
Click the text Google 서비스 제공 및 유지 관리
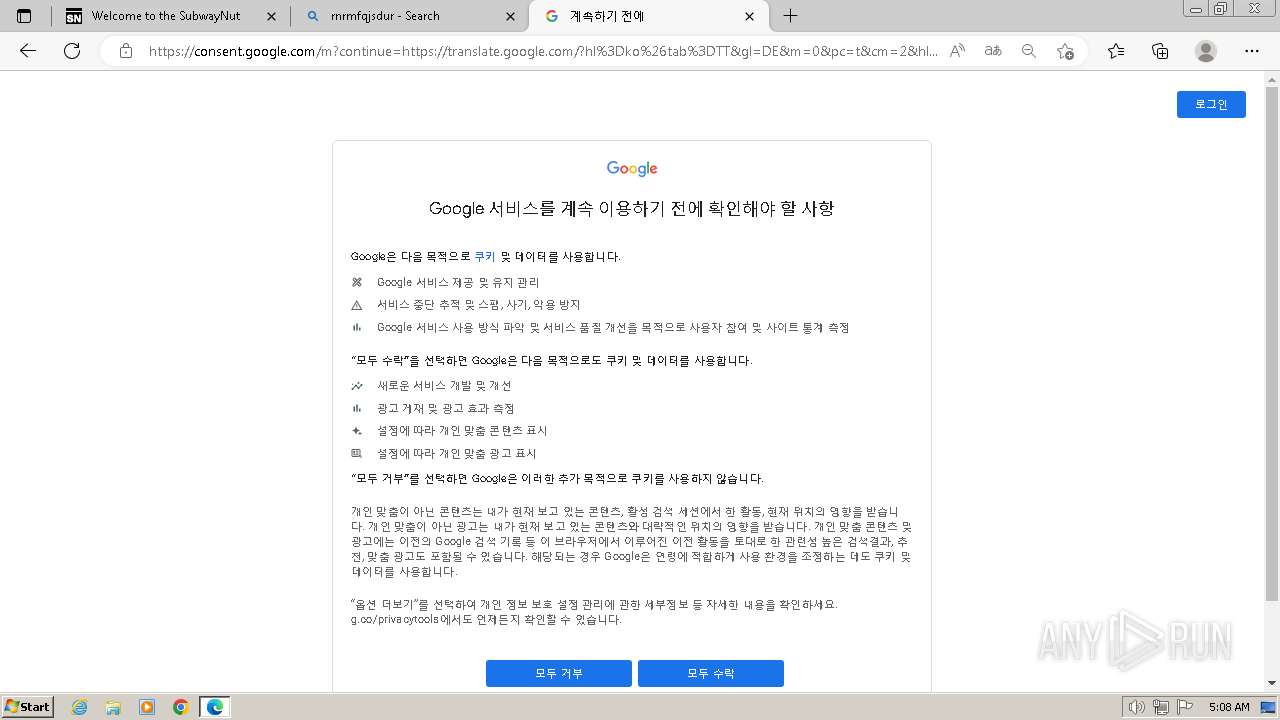458,283
